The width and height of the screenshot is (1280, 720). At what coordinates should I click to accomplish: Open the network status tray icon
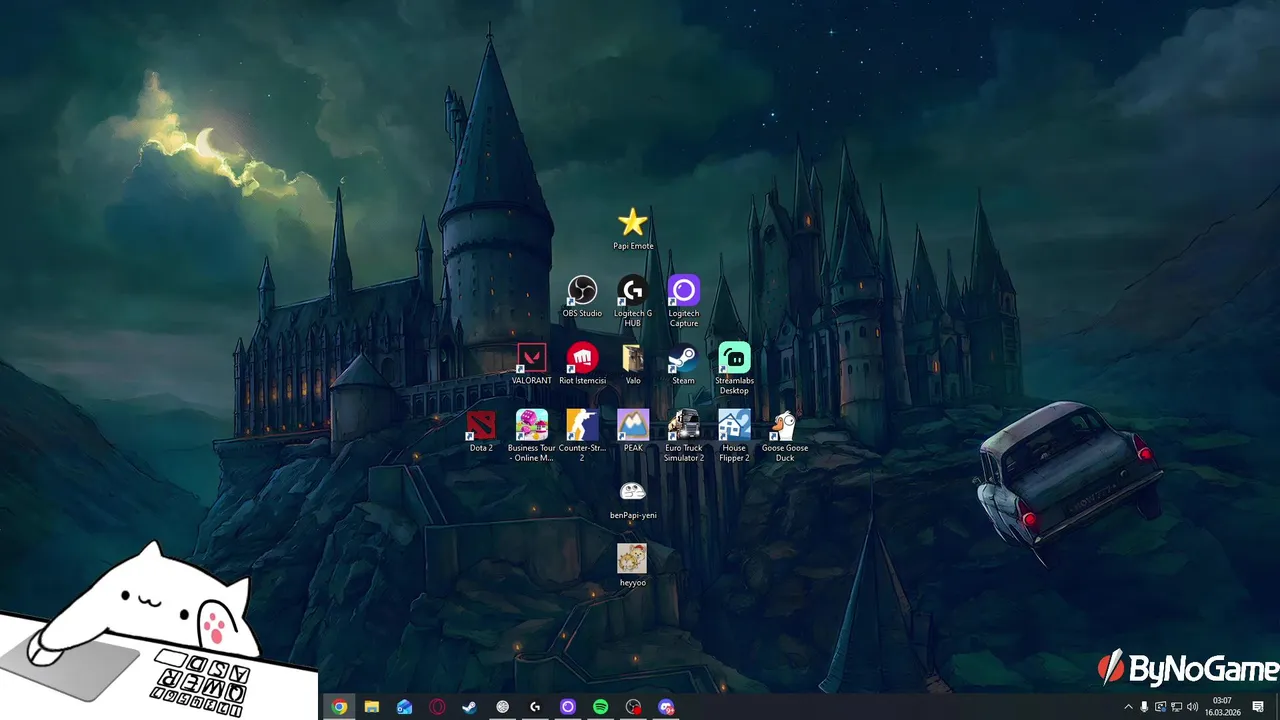[1176, 707]
